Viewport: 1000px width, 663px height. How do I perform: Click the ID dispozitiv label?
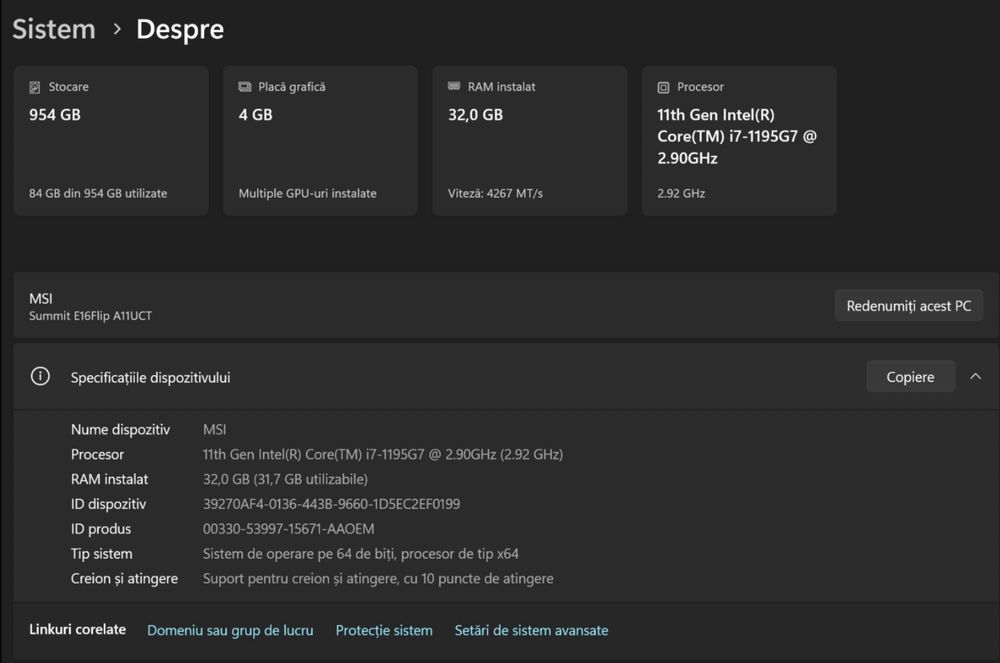(108, 504)
